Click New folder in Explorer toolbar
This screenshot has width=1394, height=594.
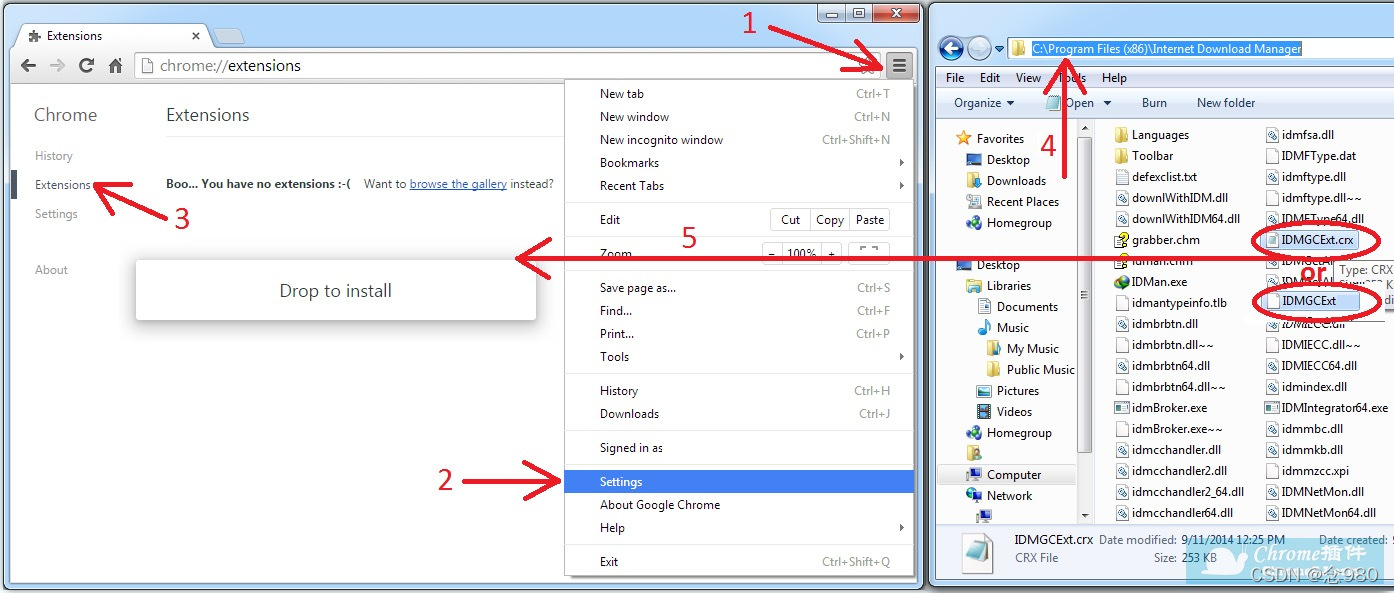[1226, 103]
